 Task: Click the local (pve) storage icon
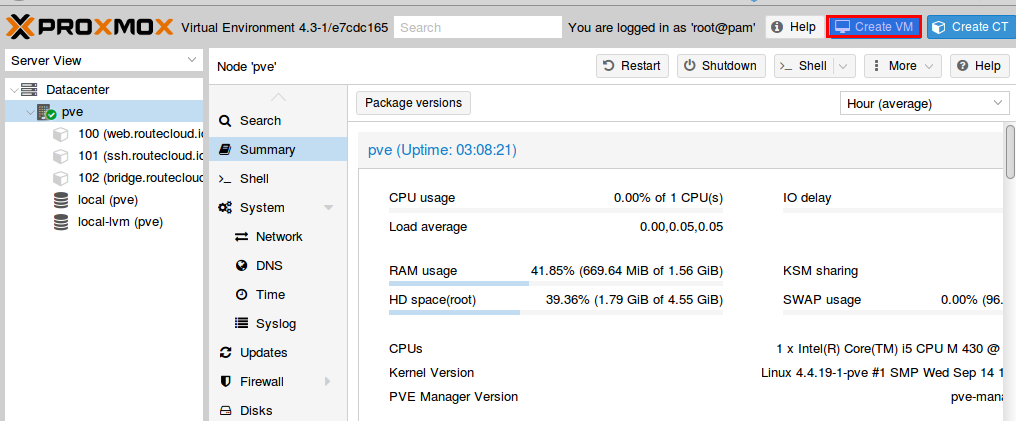click(61, 200)
